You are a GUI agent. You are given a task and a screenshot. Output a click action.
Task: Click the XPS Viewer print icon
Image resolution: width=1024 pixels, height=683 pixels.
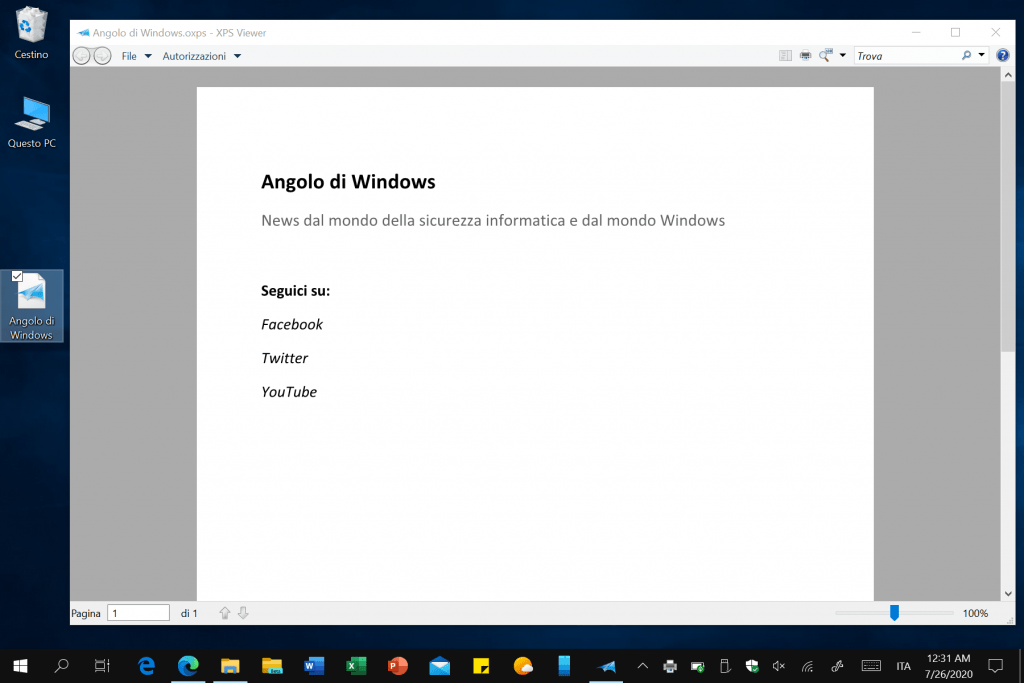pyautogui.click(x=805, y=56)
